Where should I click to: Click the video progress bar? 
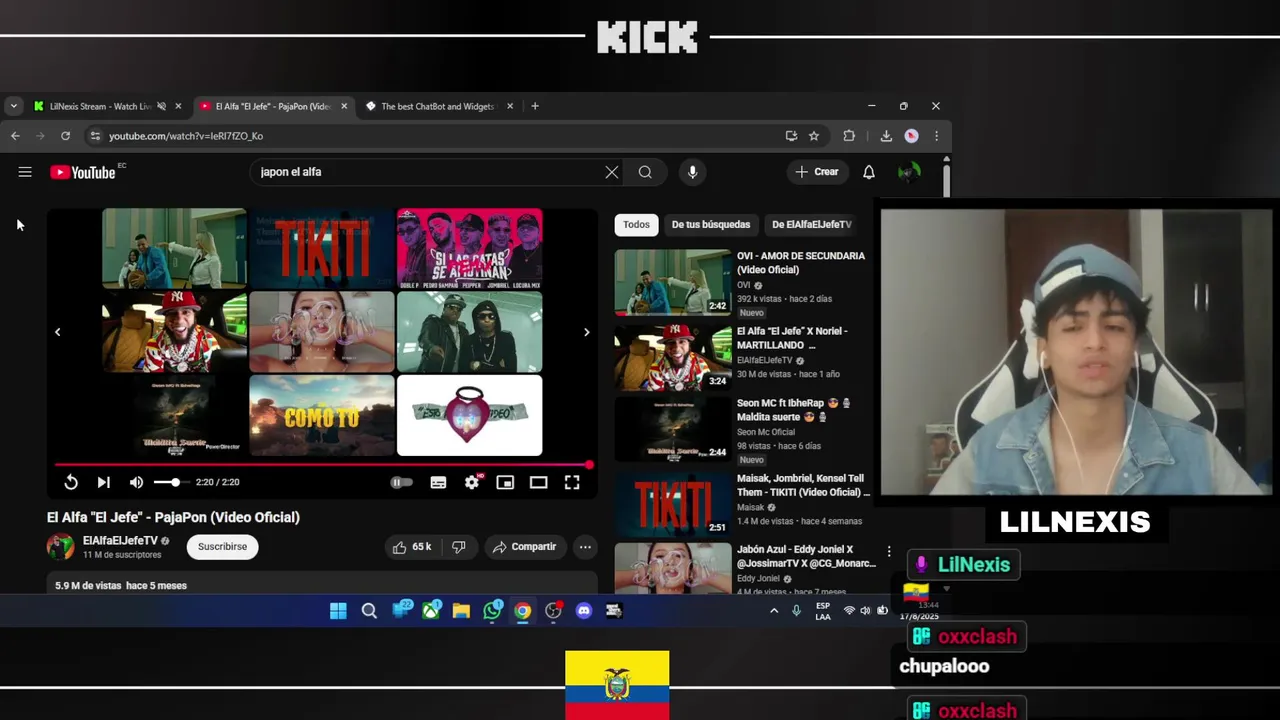pos(322,465)
